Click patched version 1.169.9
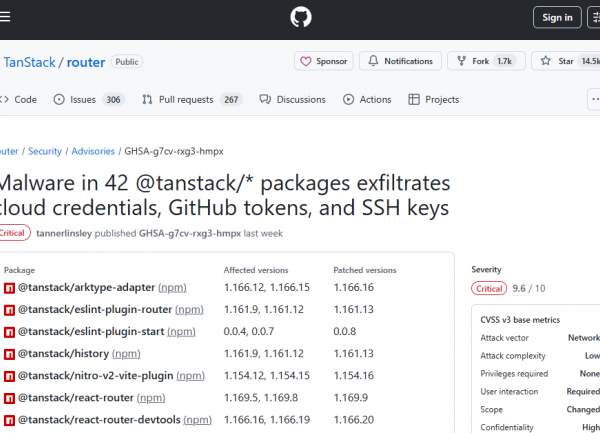This screenshot has width=600, height=433. tap(351, 398)
